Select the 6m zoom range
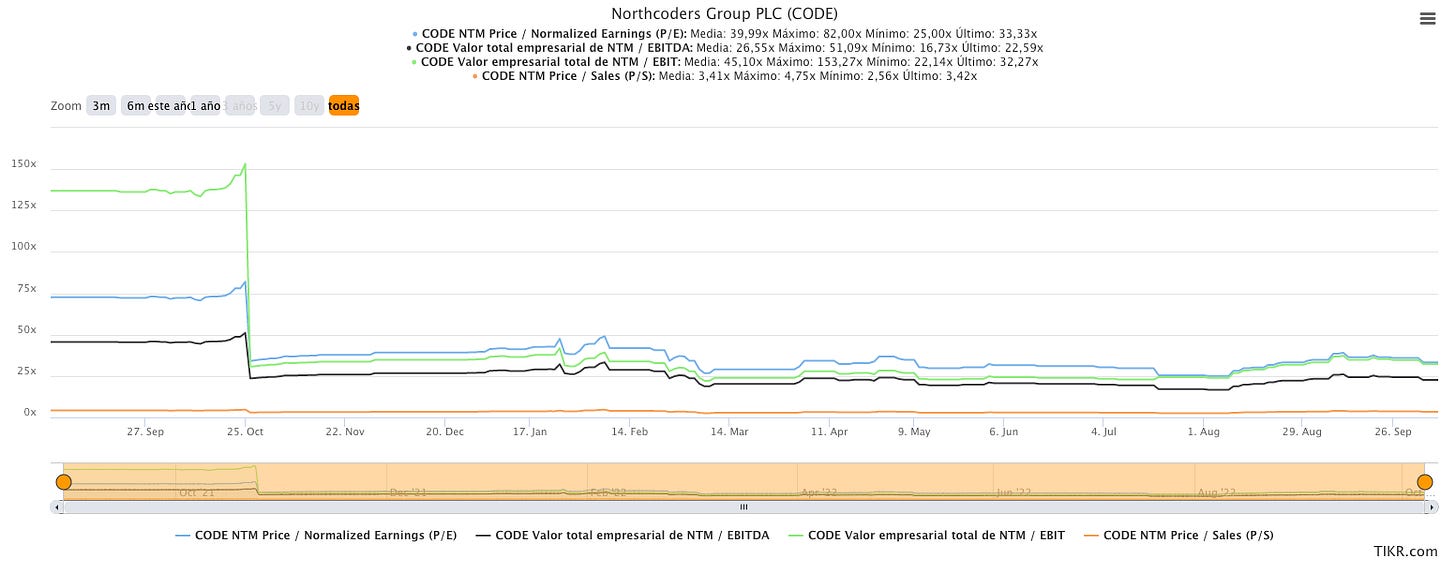The image size is (1456, 563). [x=135, y=105]
